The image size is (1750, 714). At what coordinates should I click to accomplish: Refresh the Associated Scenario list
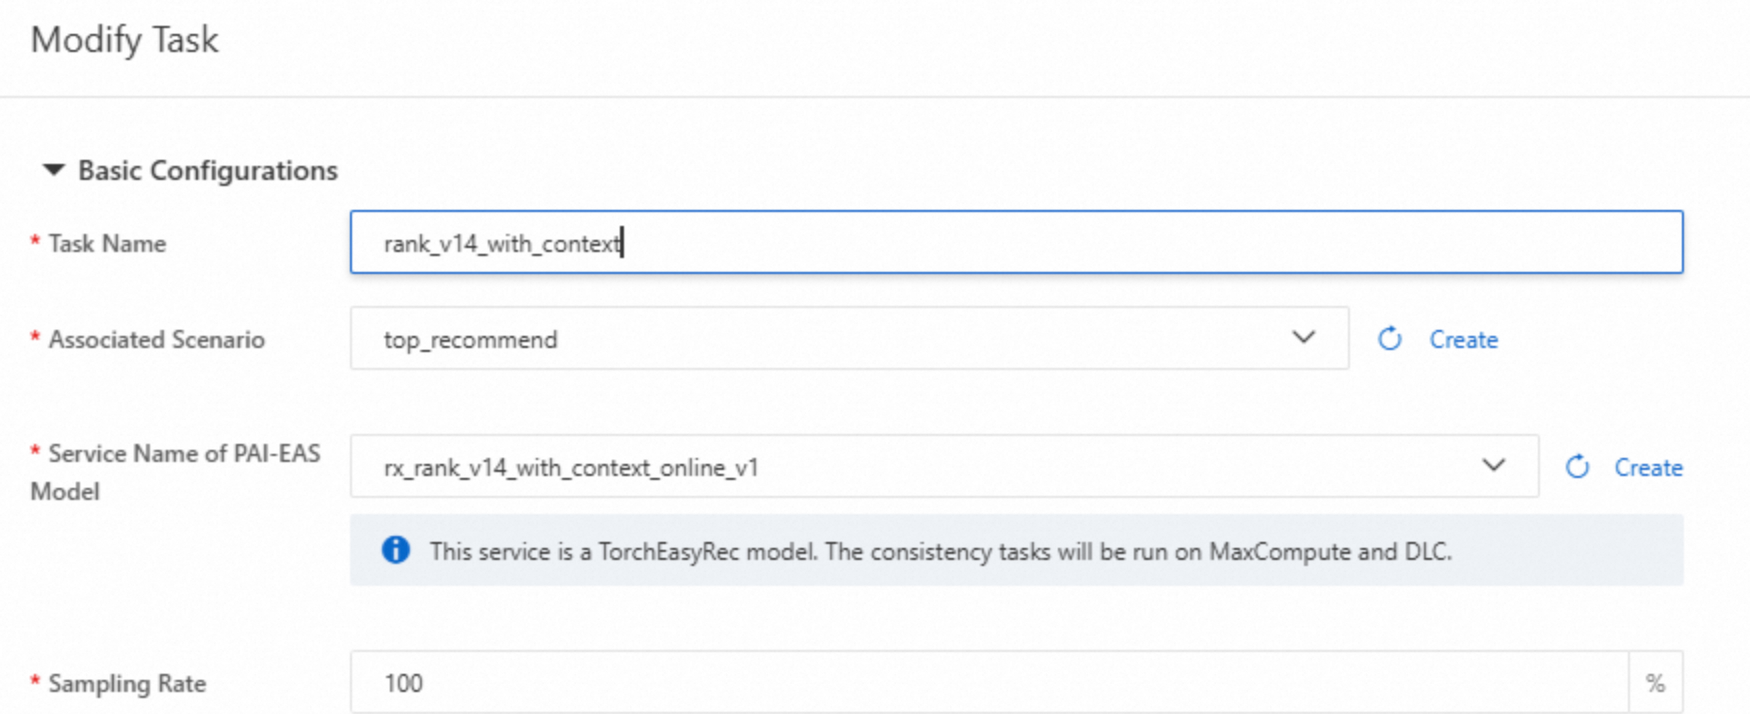coord(1389,339)
